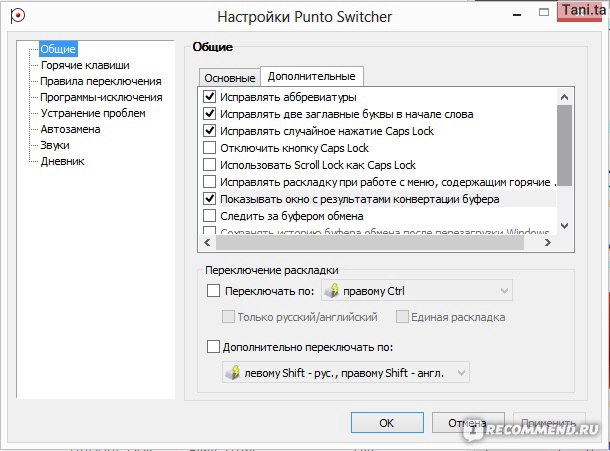Open Звуки section
This screenshot has height=451, width=610.
point(55,145)
